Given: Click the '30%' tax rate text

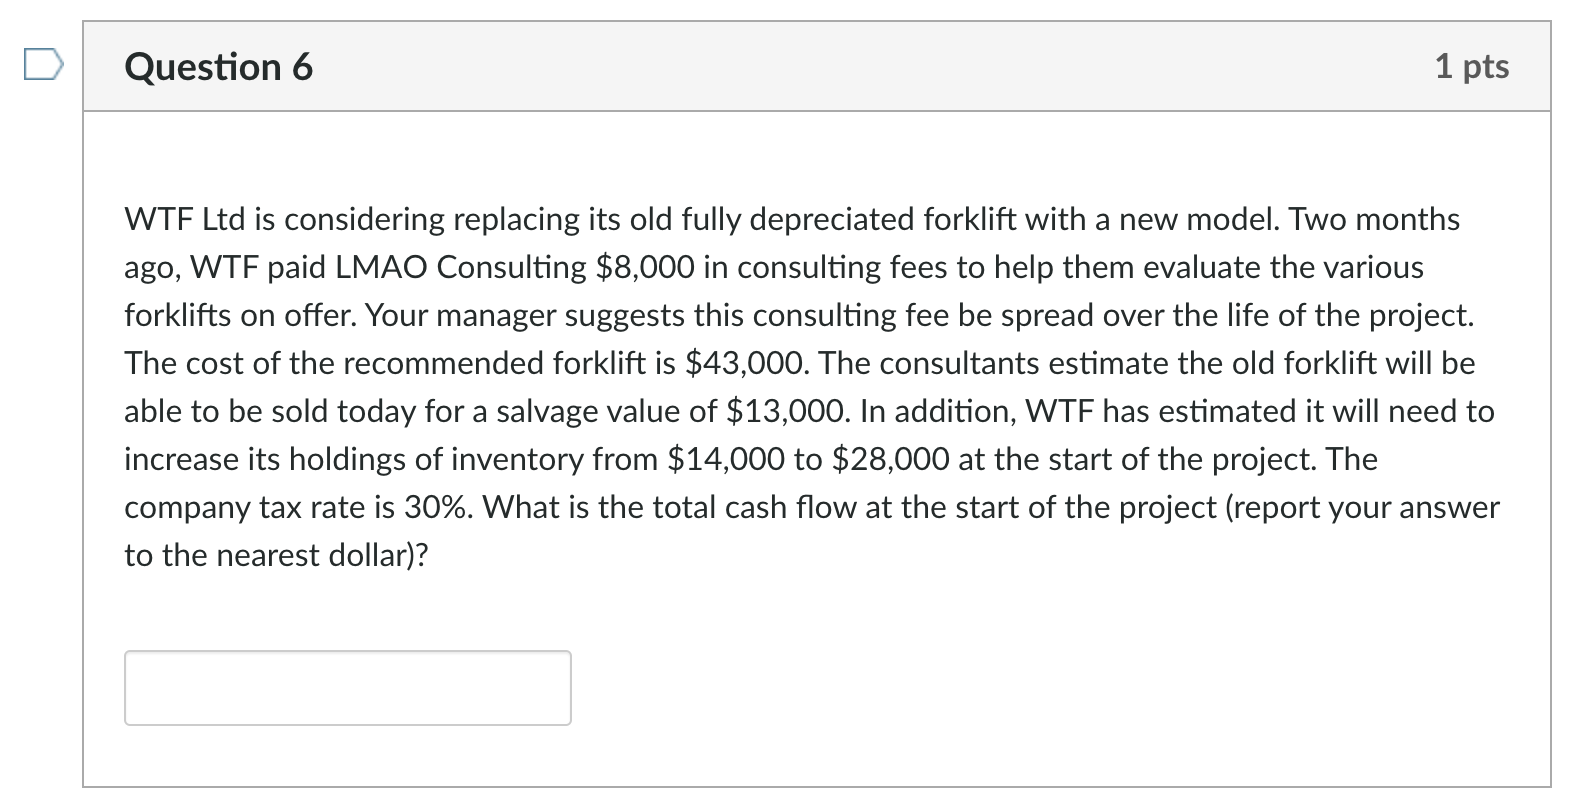Looking at the screenshot, I should [432, 507].
